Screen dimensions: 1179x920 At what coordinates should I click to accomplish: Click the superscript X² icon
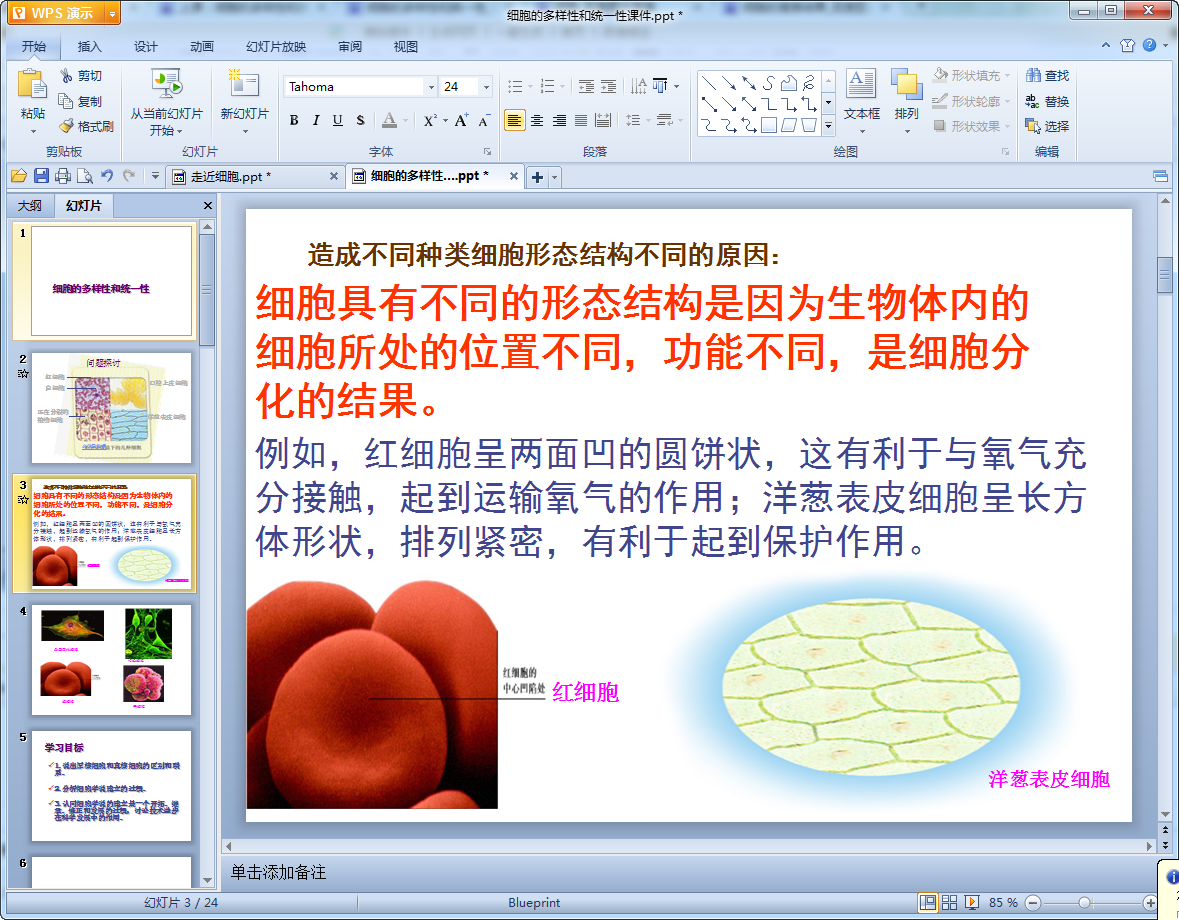pos(429,120)
